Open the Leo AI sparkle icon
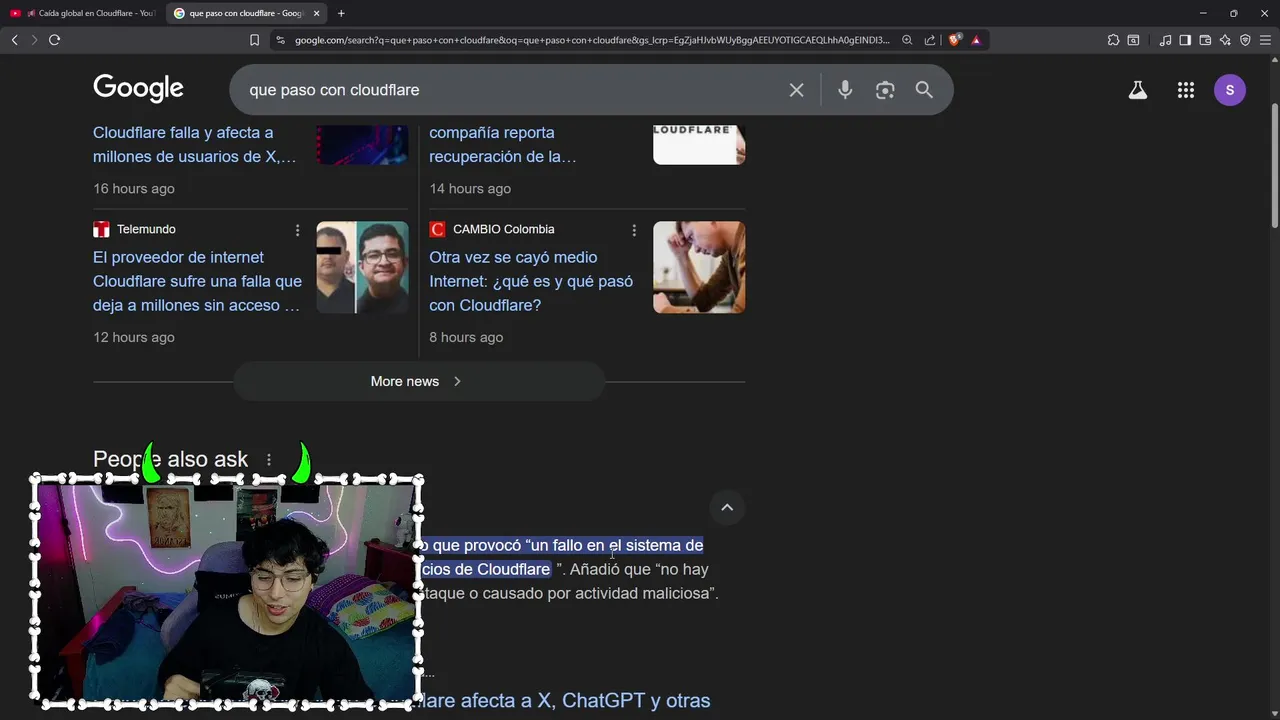This screenshot has width=1280, height=720. 1225,40
